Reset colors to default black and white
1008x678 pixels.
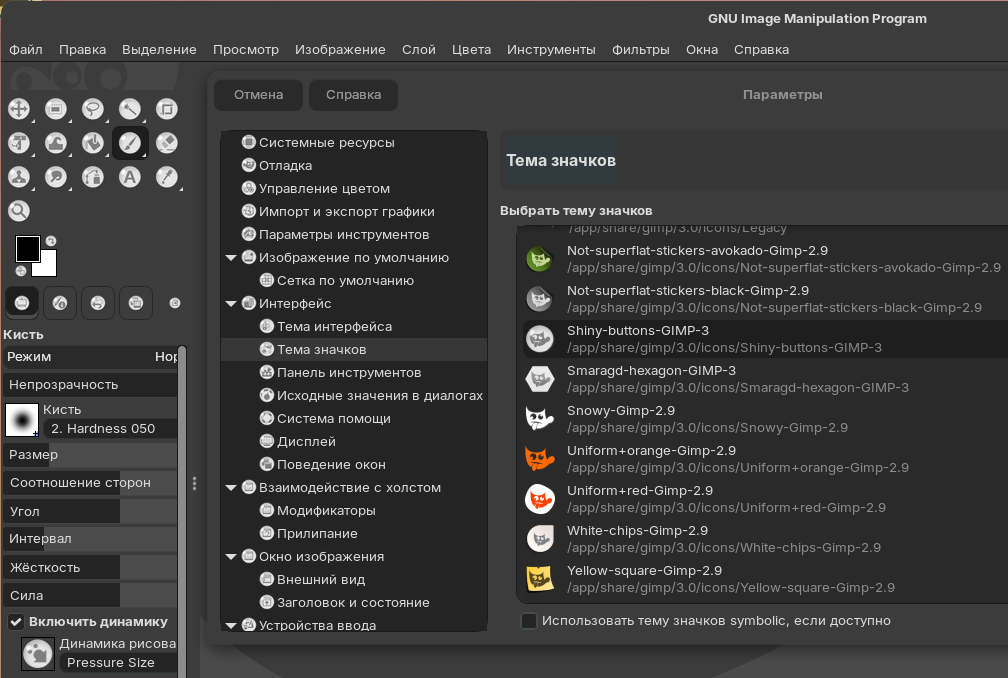coord(21,271)
